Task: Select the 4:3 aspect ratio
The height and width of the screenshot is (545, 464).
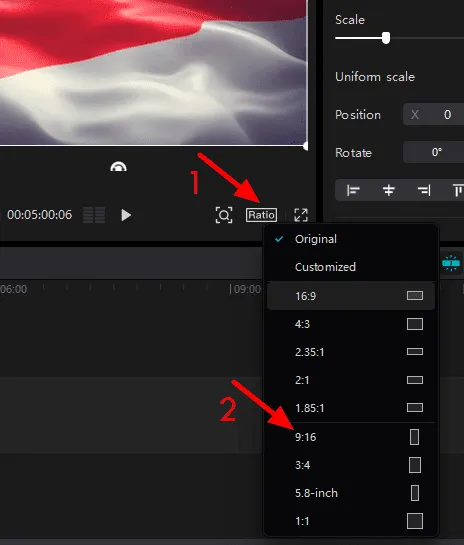Action: point(351,324)
